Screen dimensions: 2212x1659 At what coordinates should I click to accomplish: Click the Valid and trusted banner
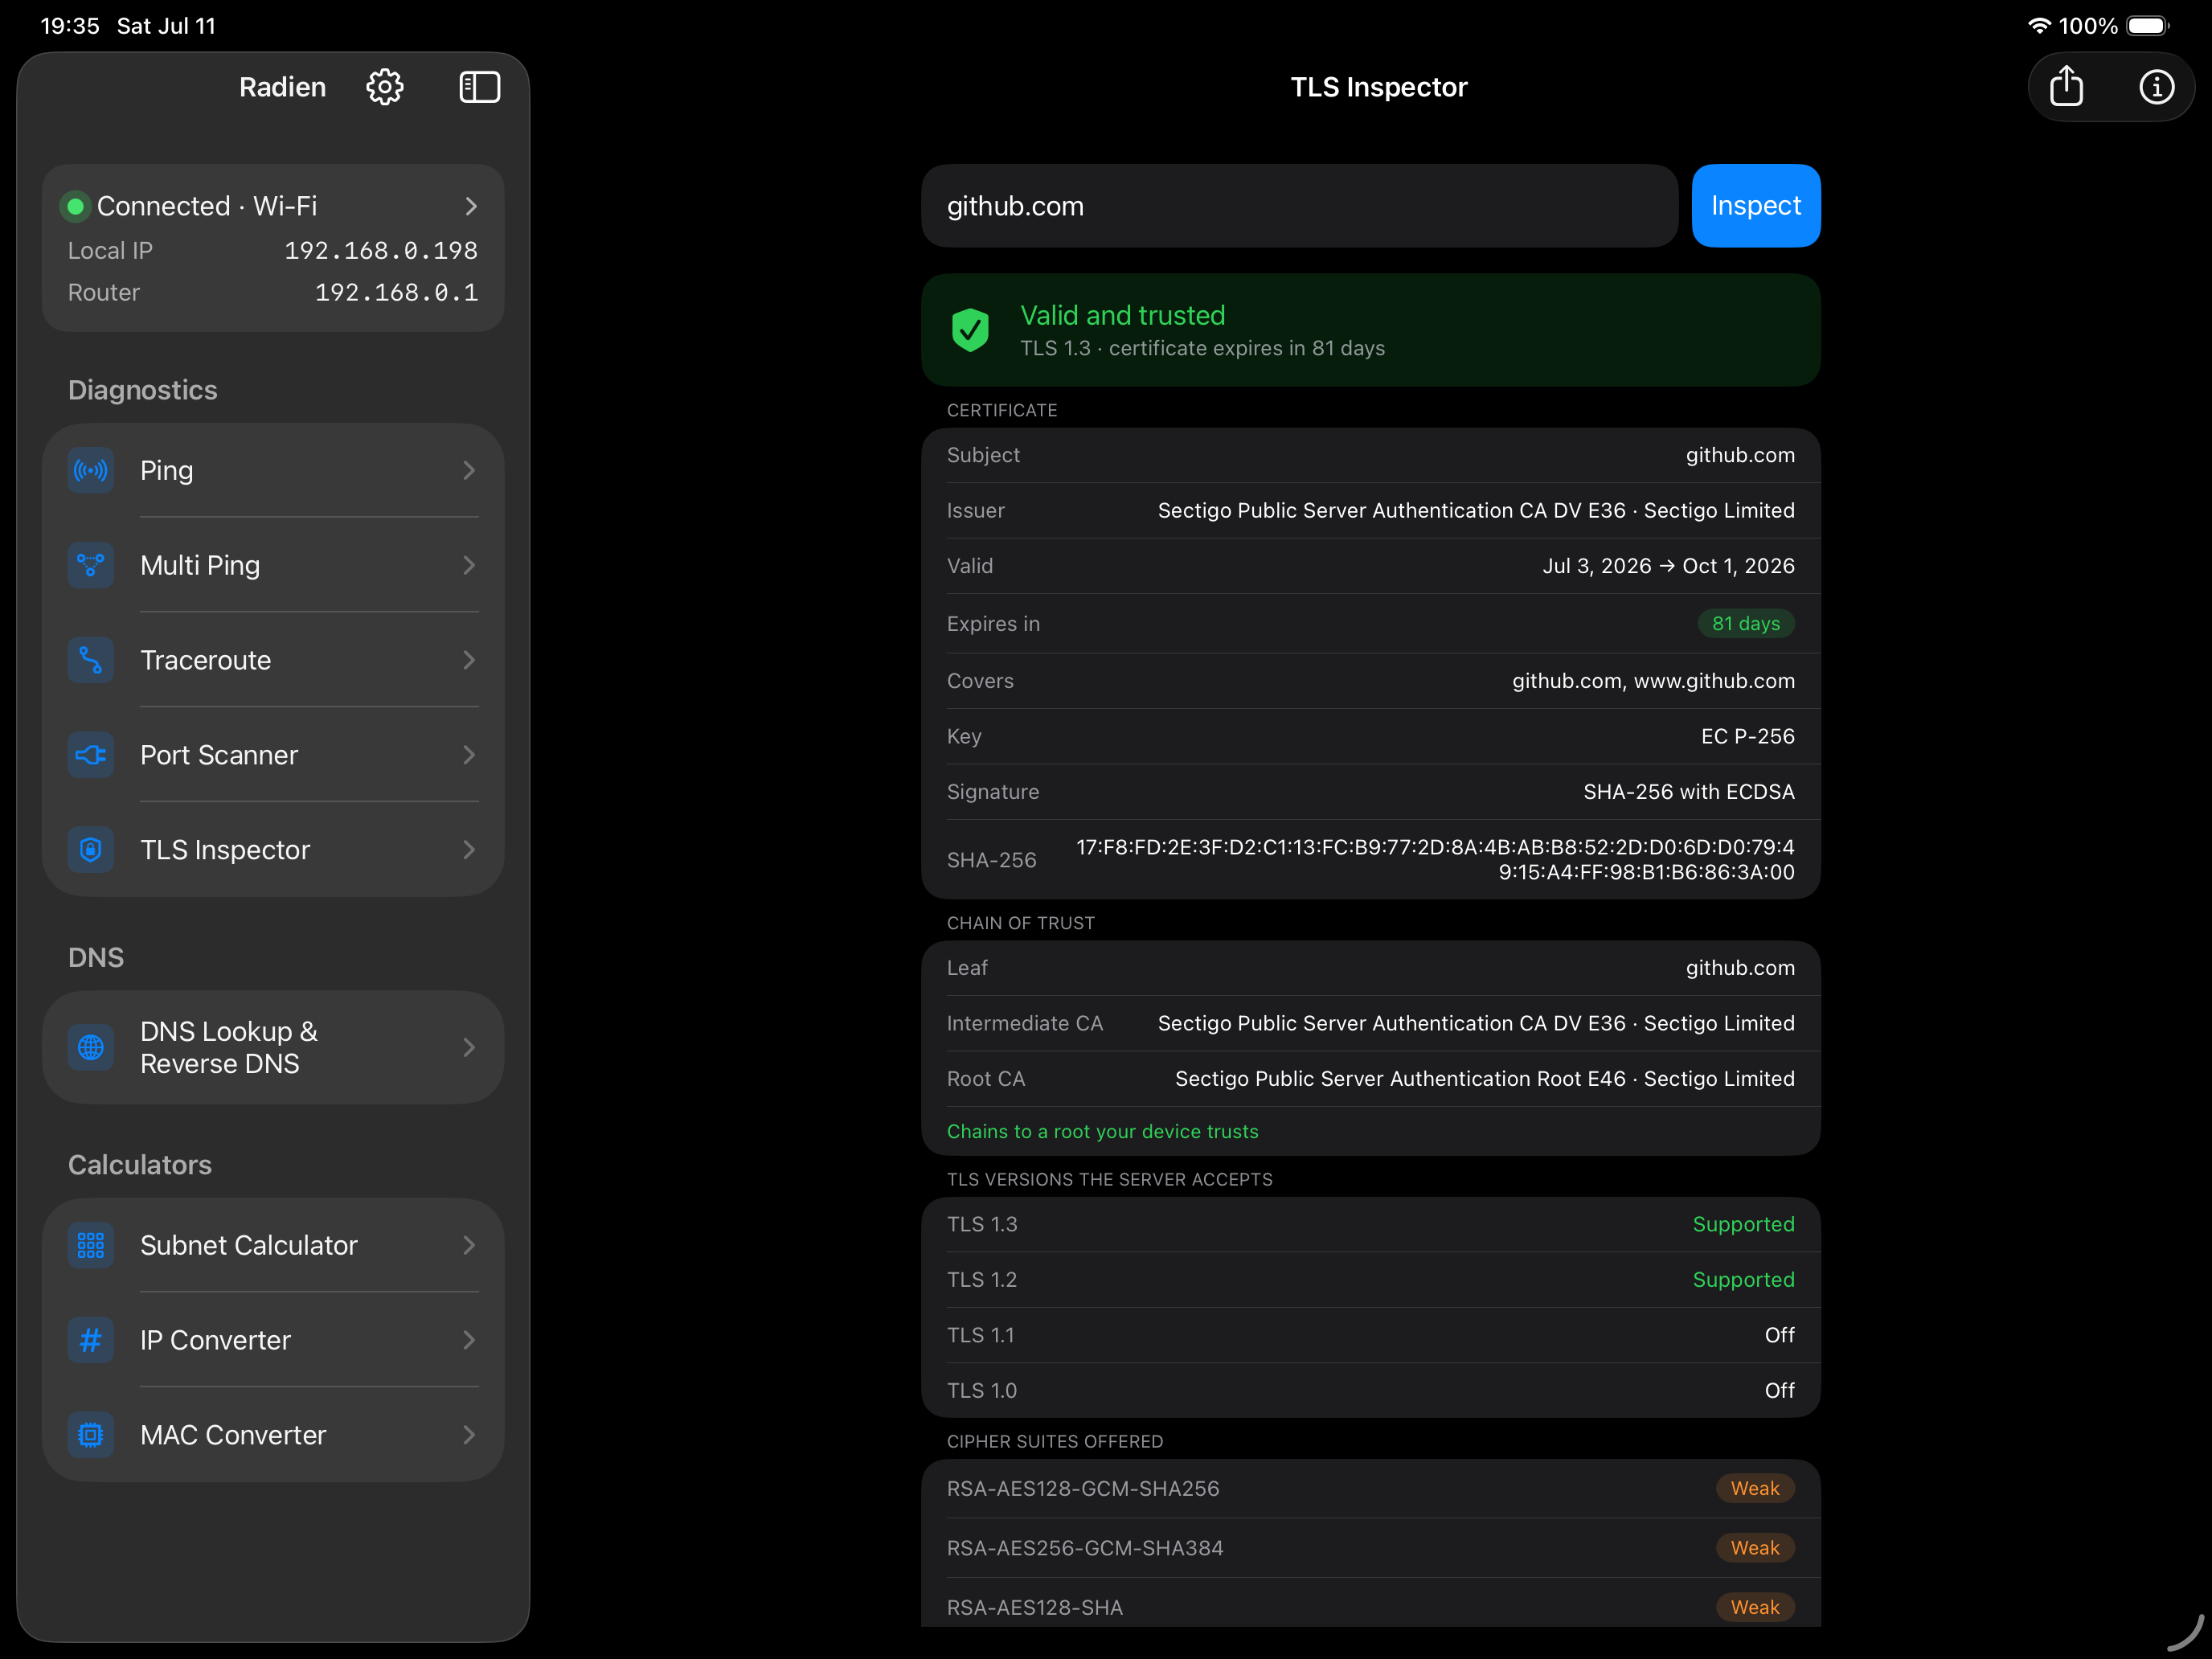tap(1370, 330)
